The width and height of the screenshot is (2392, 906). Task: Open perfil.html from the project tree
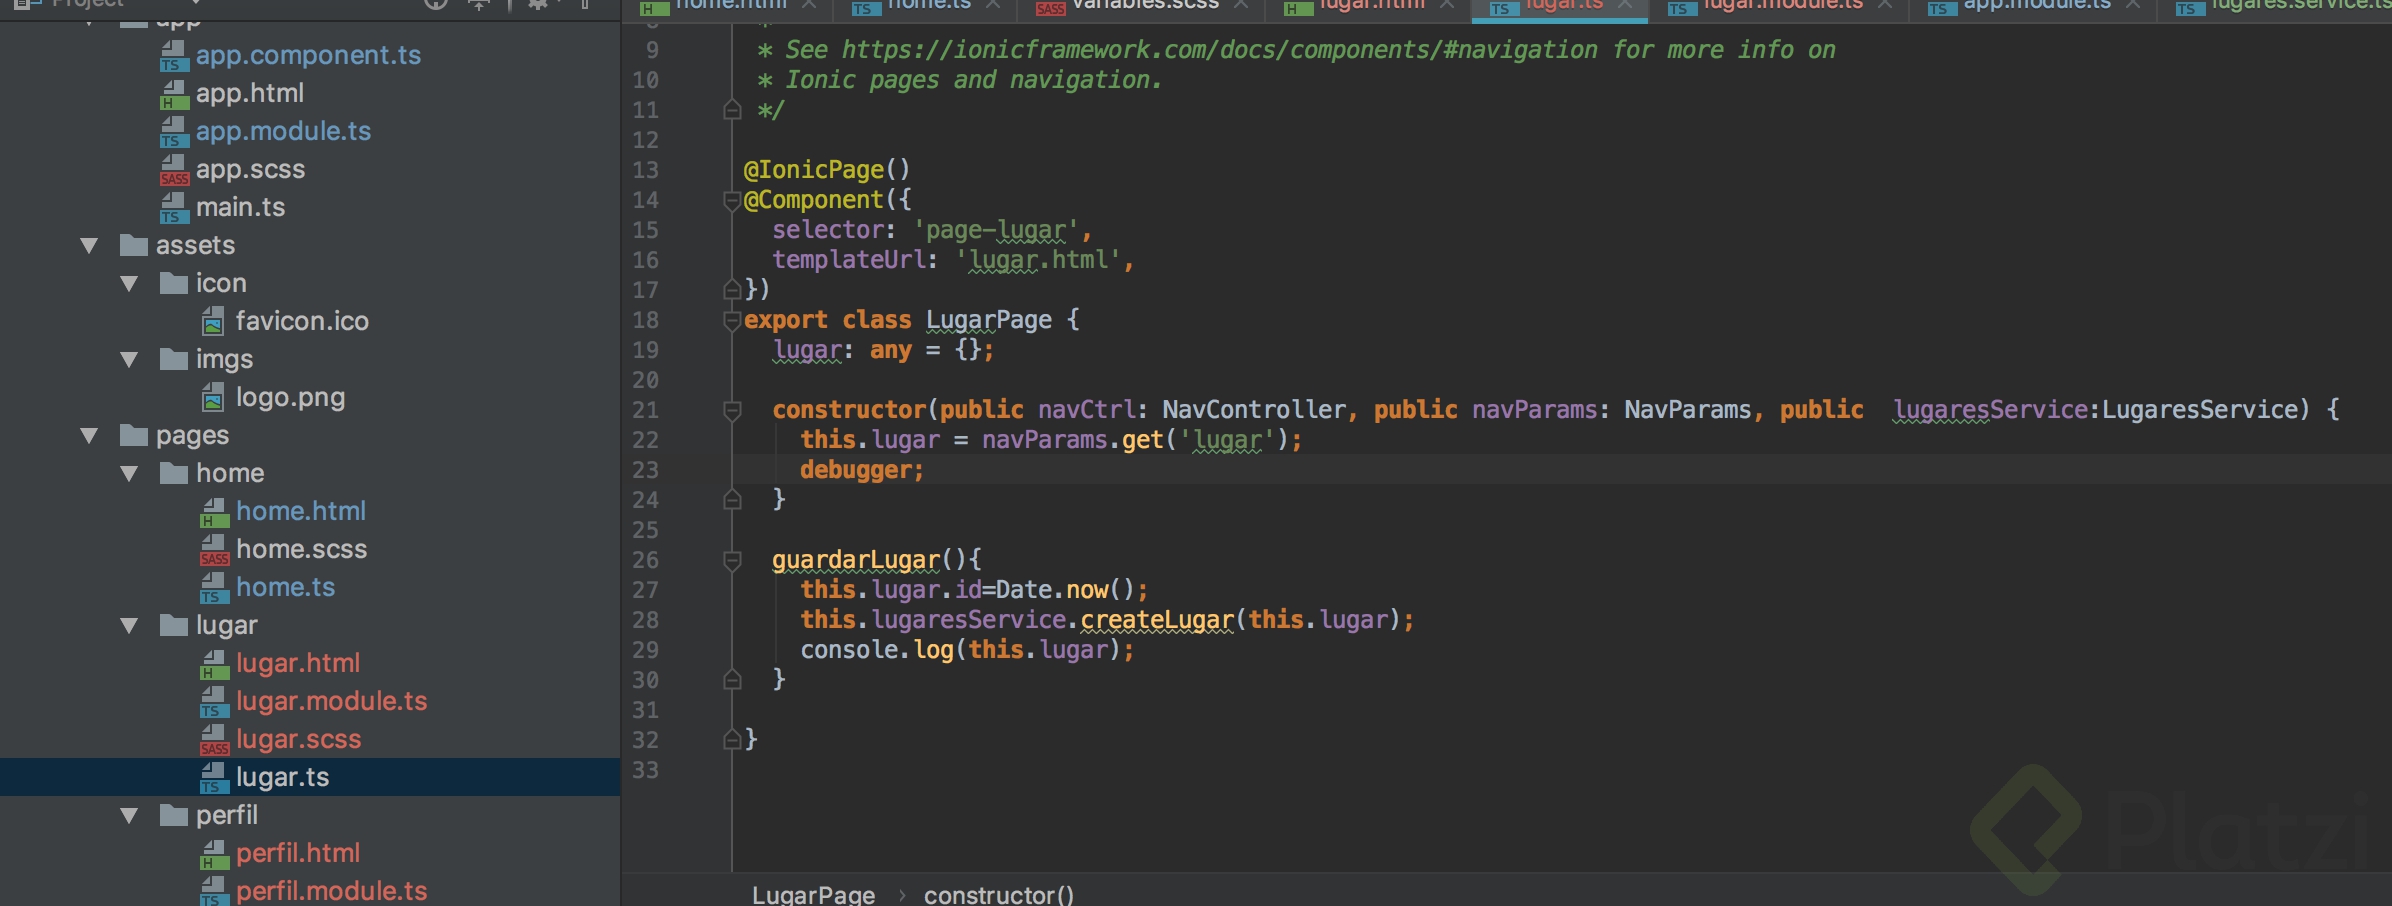[x=298, y=854]
